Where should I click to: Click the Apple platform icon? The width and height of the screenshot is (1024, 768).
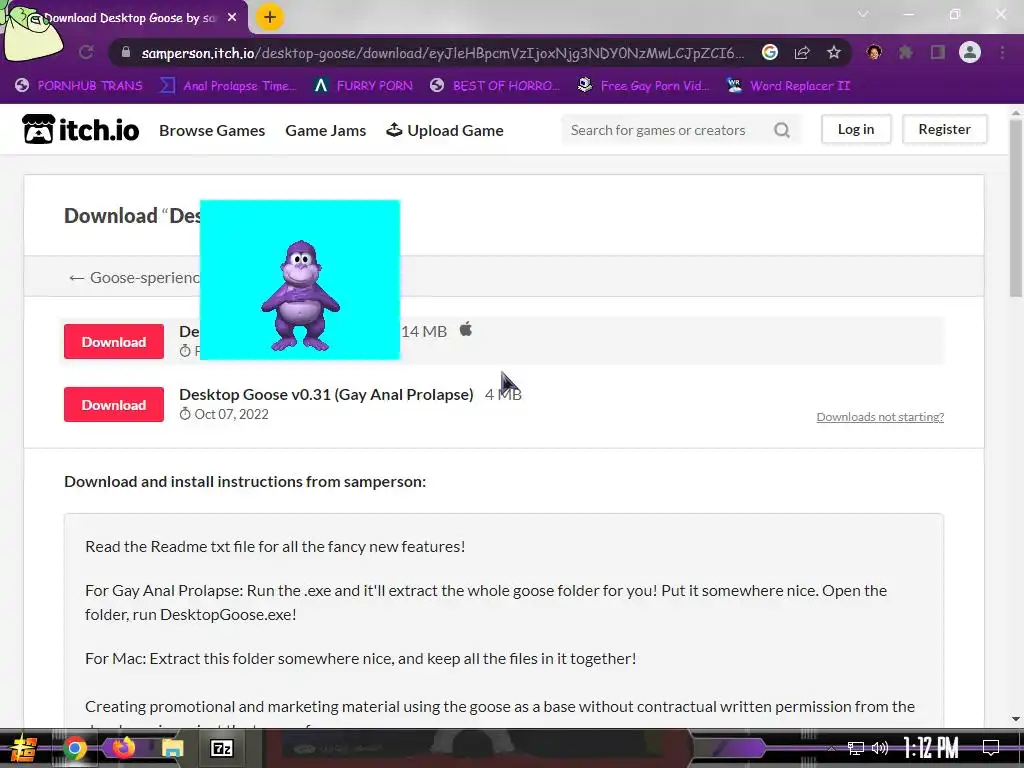point(466,330)
